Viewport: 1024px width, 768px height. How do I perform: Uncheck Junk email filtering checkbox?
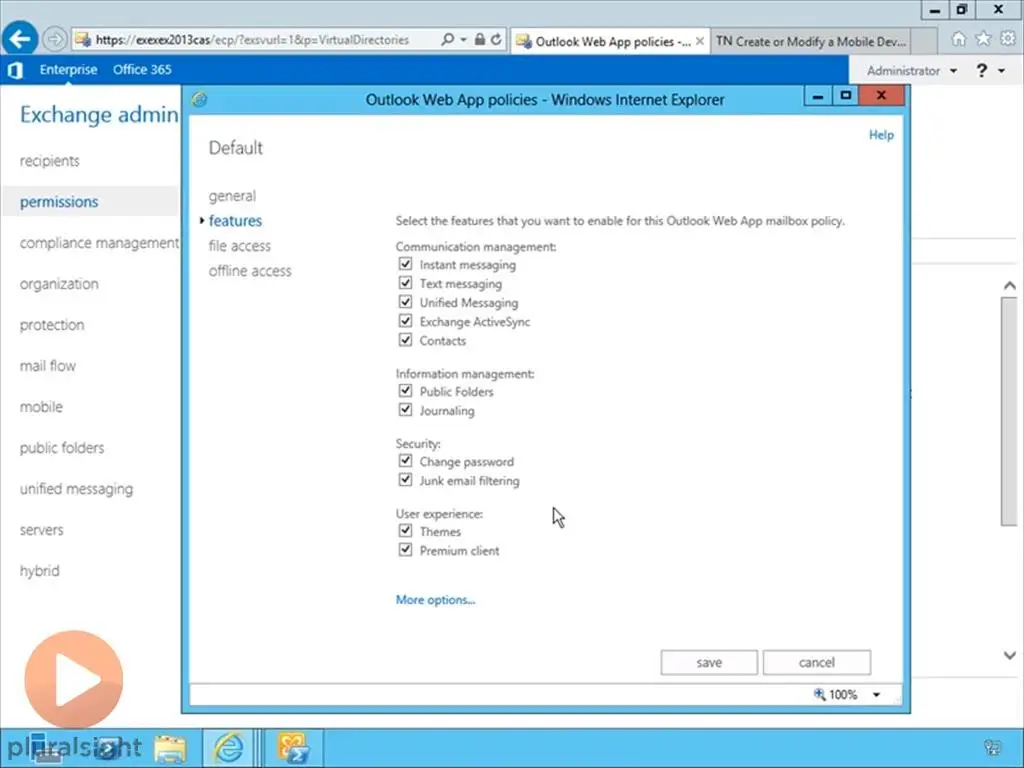[406, 479]
